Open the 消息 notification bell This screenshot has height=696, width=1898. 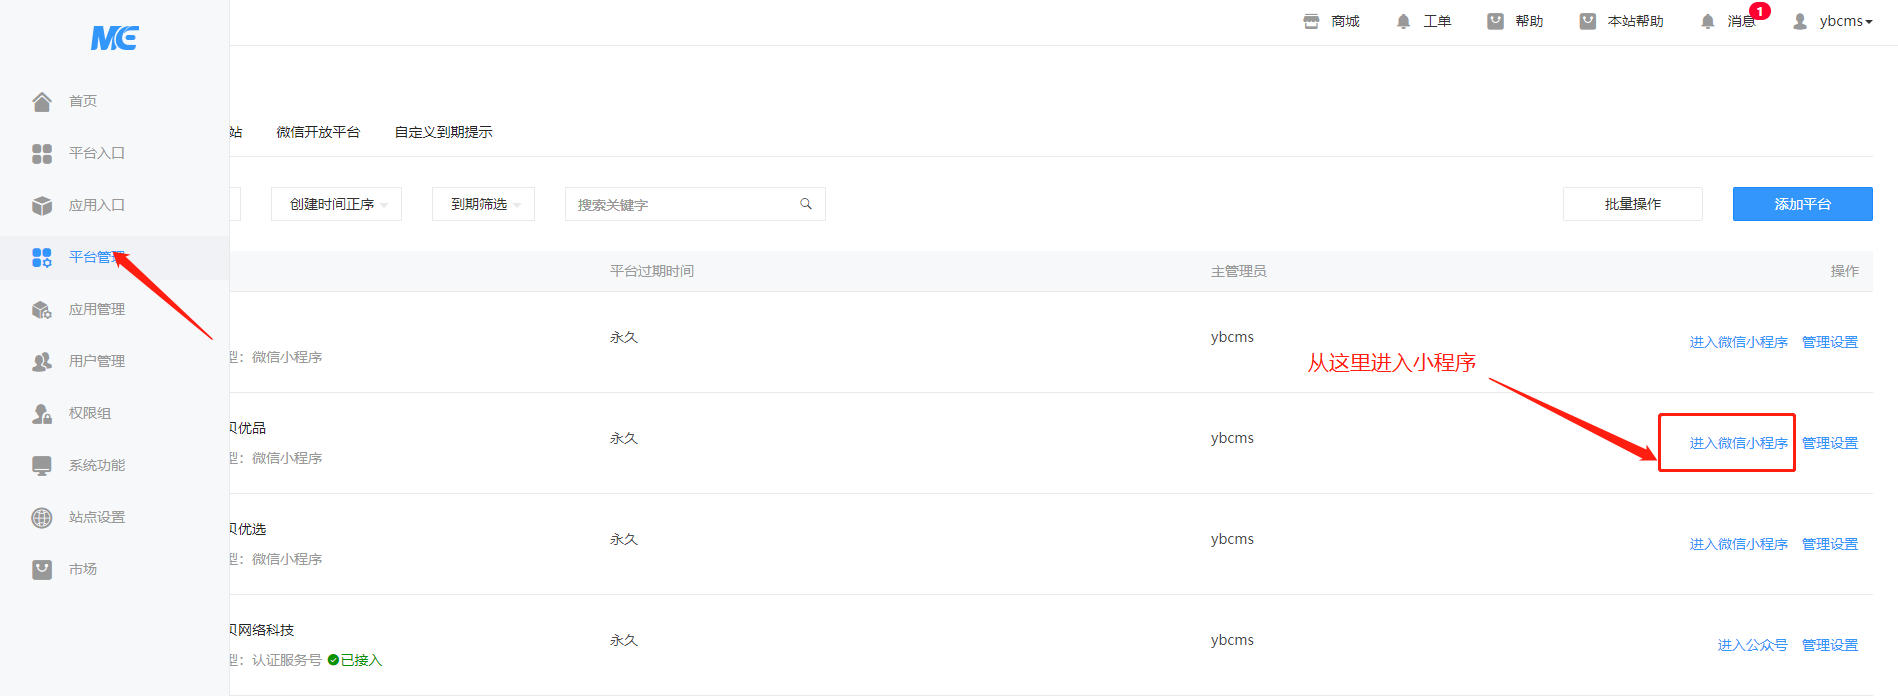[1708, 21]
